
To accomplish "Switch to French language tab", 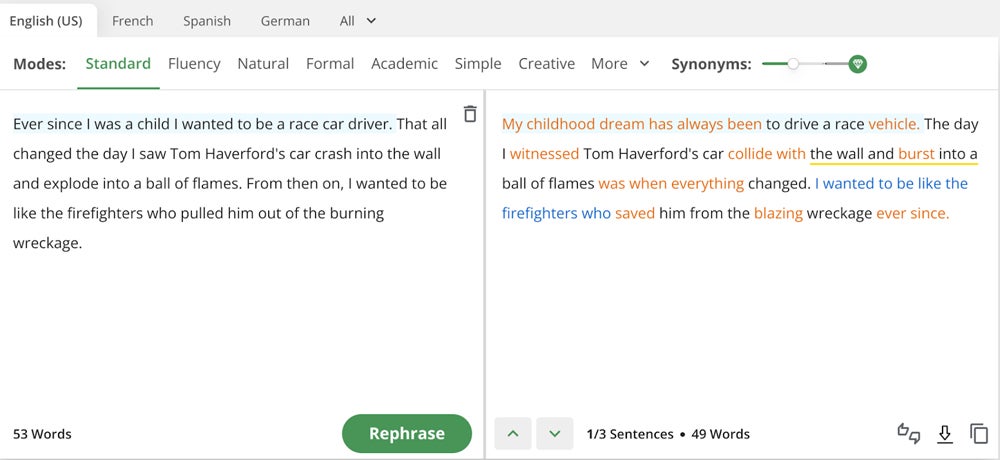I will click(133, 21).
